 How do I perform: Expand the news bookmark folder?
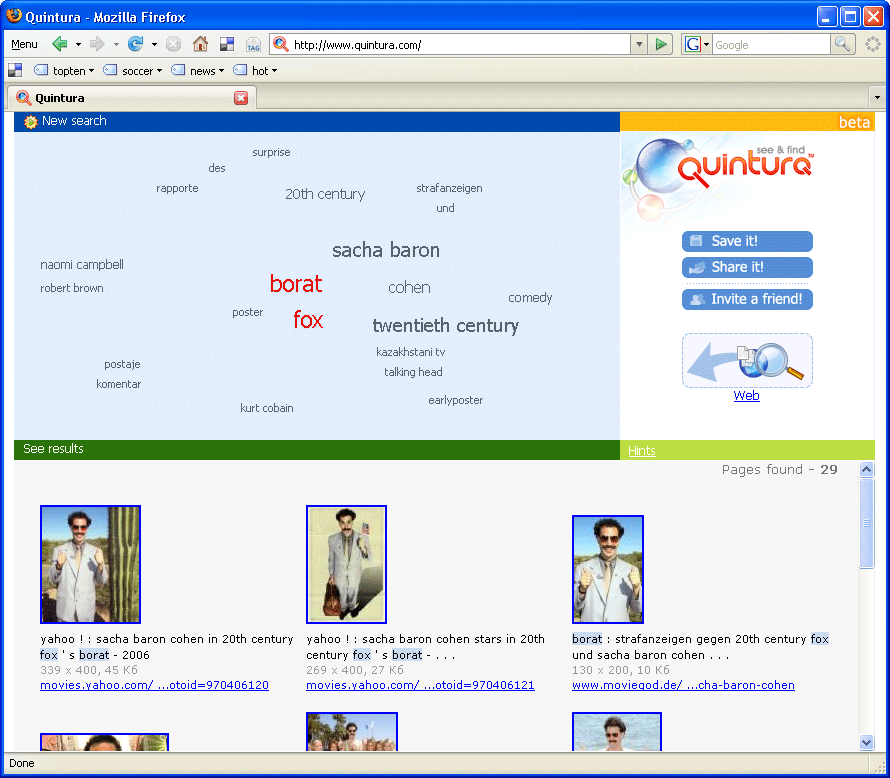click(198, 71)
